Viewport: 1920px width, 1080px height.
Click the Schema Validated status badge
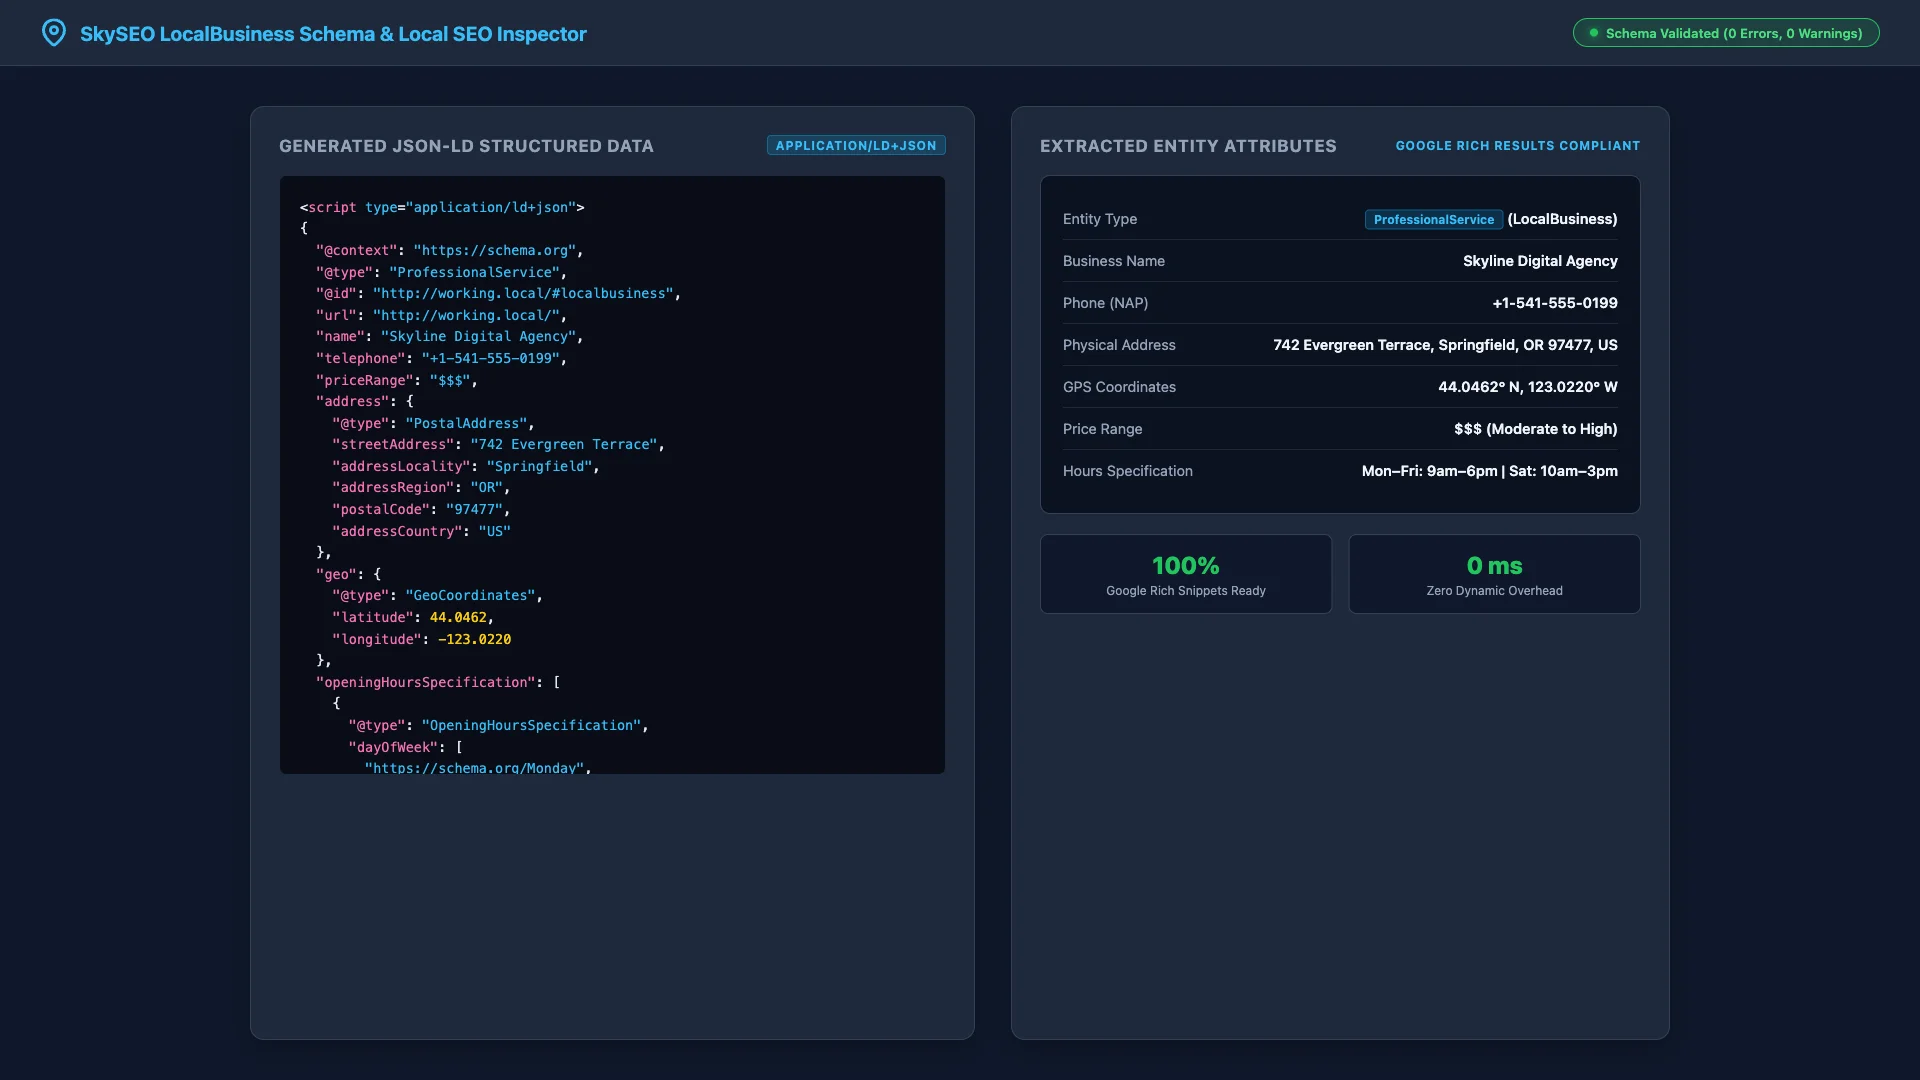click(1726, 33)
